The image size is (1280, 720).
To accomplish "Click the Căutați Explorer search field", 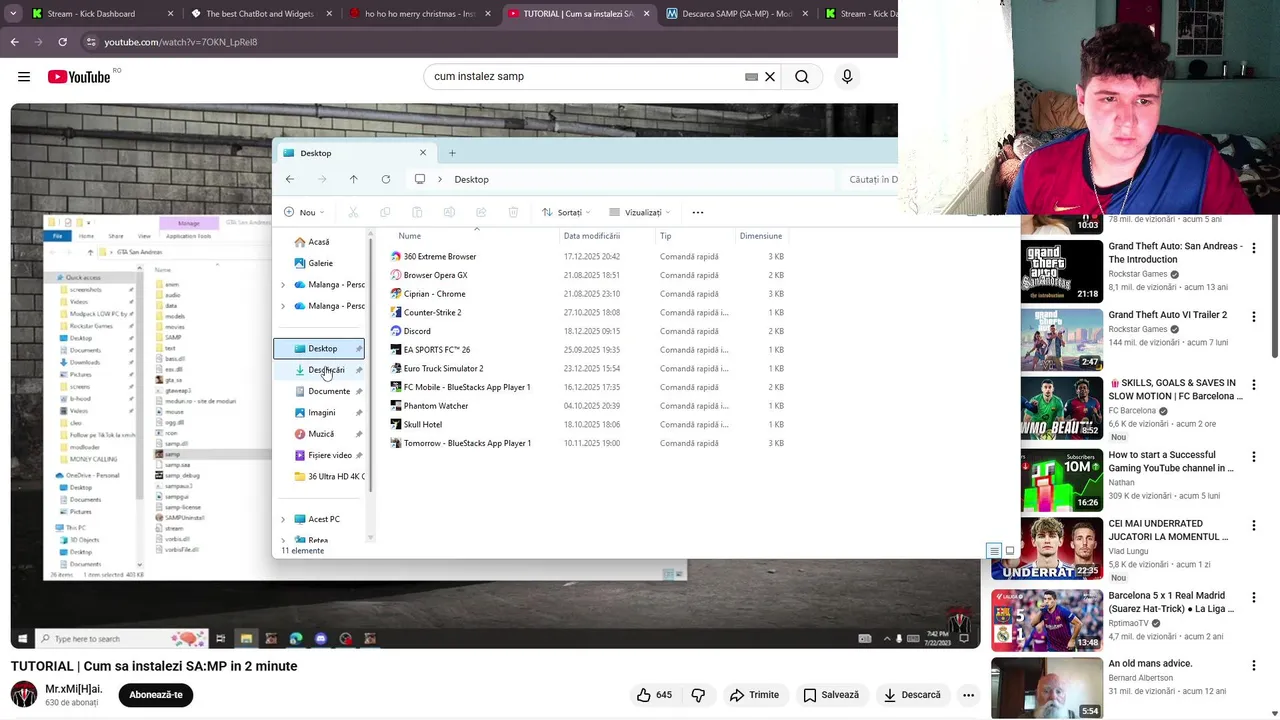I will [x=868, y=179].
